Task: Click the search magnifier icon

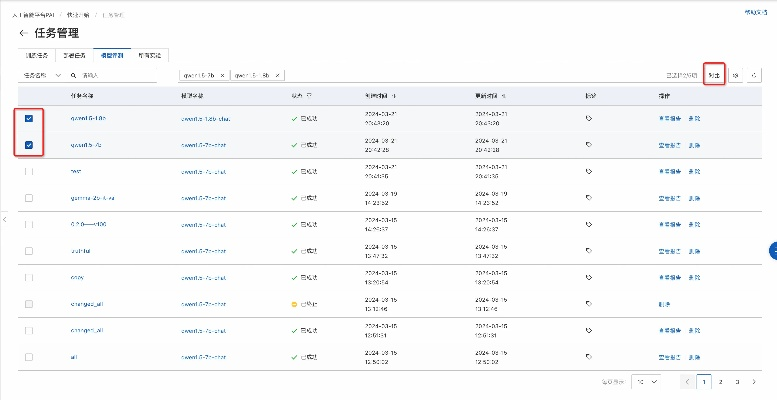Action: [74, 75]
